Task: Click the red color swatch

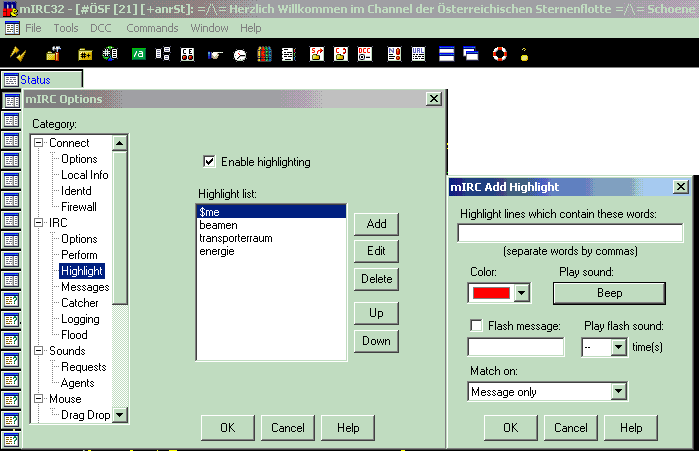Action: [491, 293]
